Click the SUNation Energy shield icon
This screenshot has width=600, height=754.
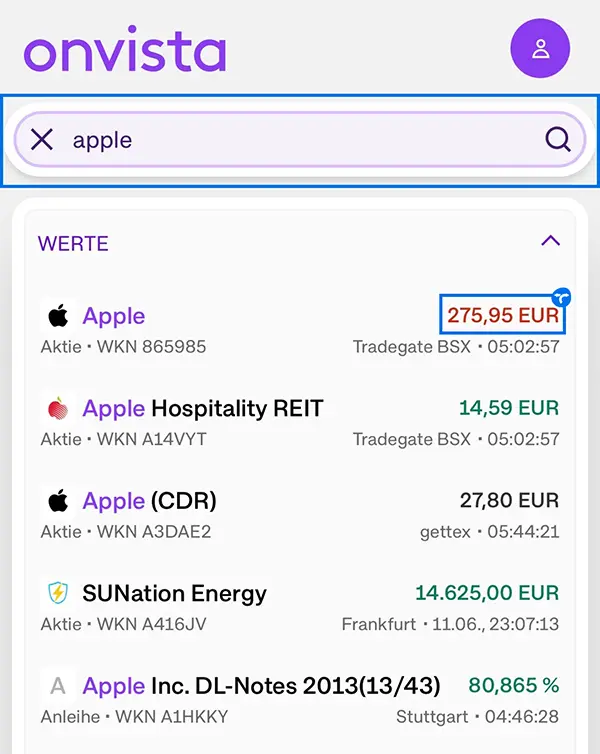click(58, 593)
